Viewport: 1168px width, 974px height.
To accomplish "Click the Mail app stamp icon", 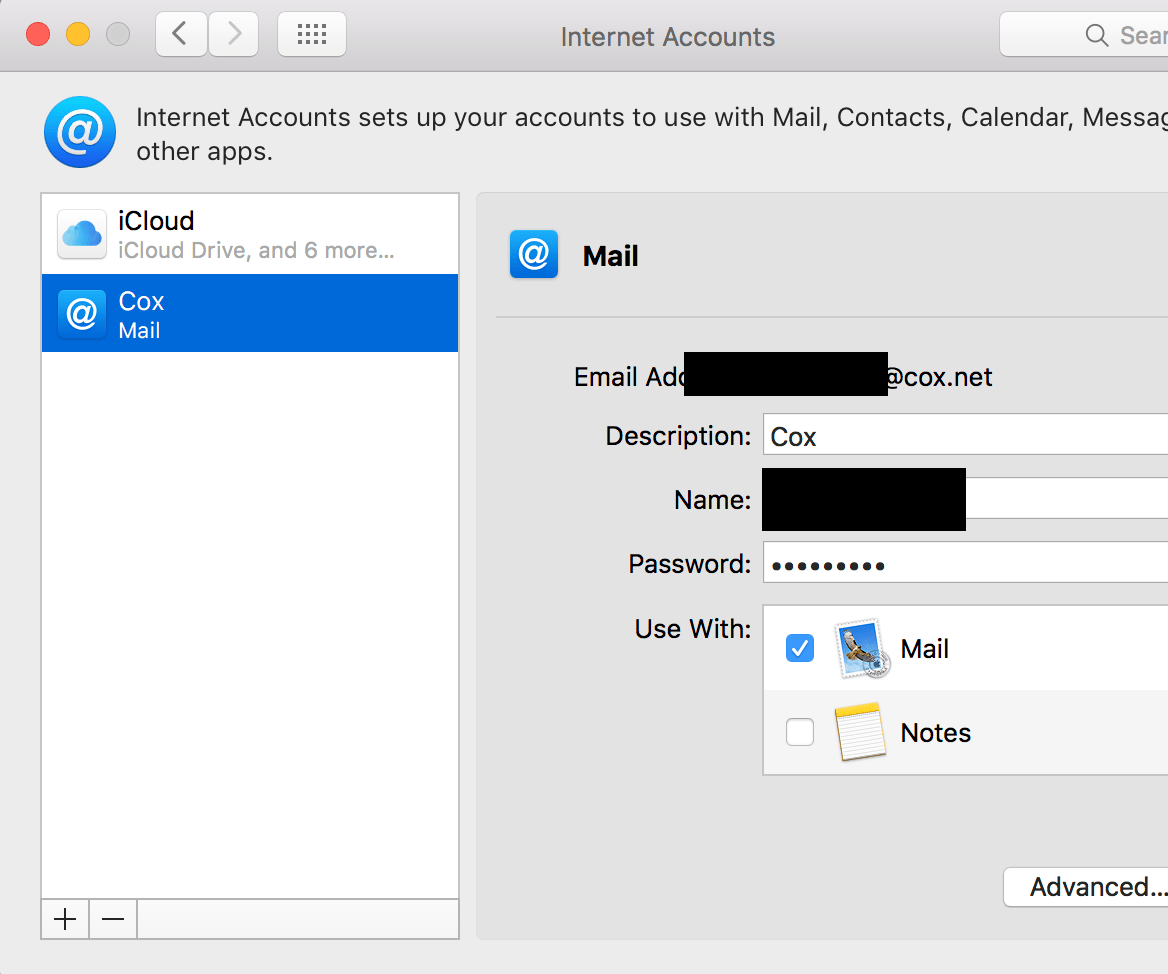I will tap(858, 648).
